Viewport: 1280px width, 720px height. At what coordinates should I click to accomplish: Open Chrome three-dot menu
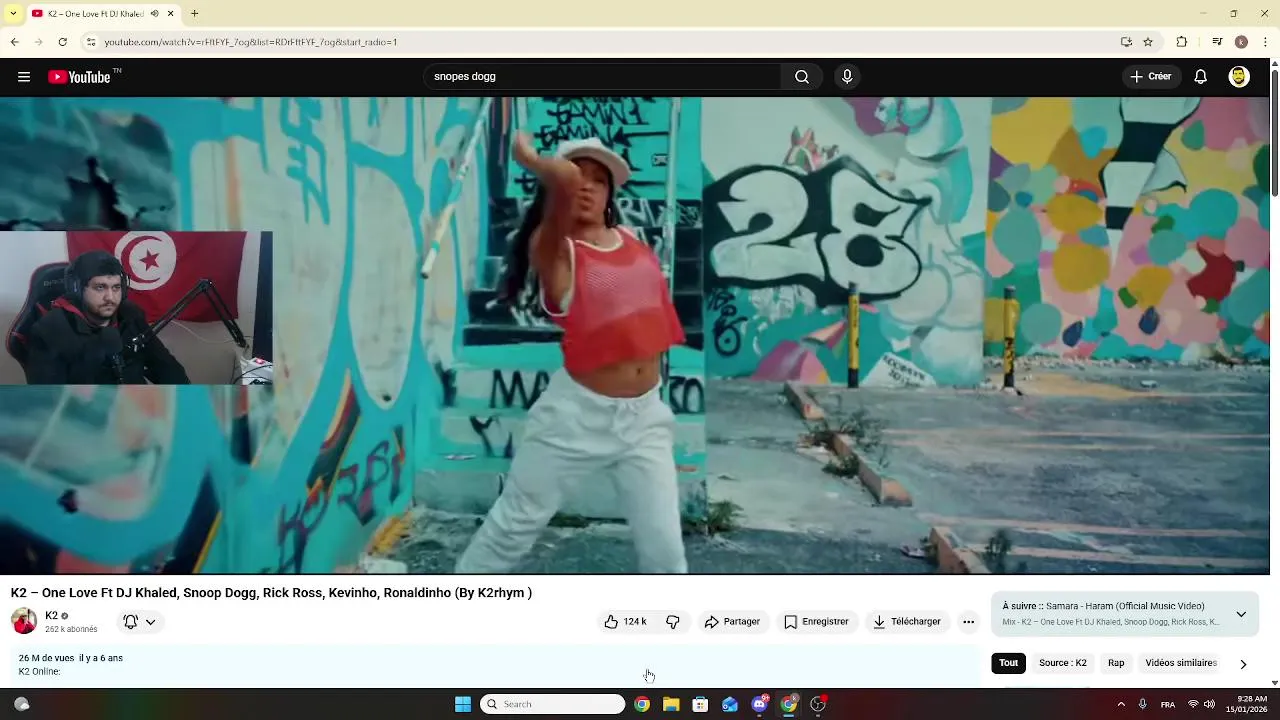(1266, 42)
